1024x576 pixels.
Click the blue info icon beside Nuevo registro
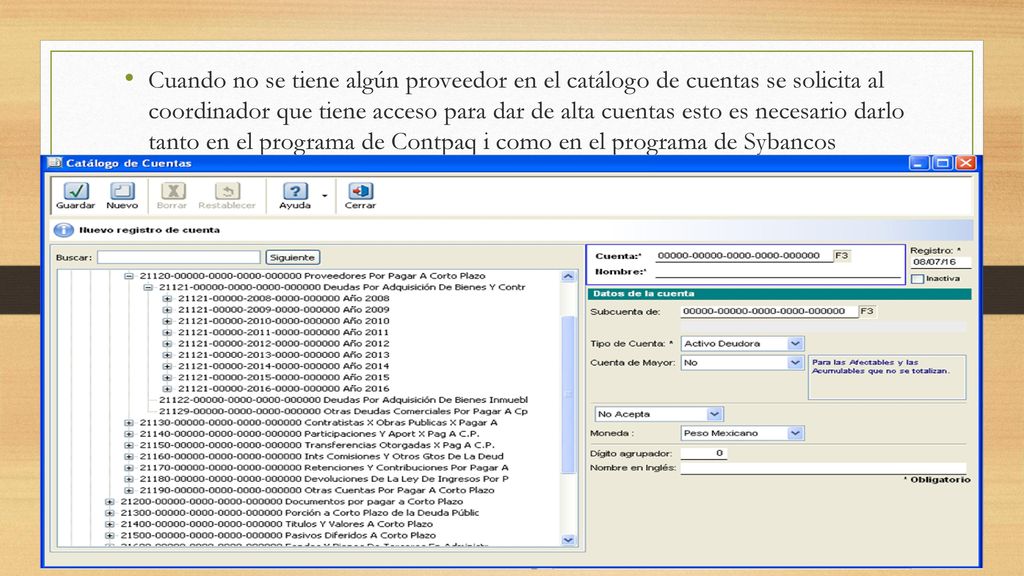click(x=63, y=230)
